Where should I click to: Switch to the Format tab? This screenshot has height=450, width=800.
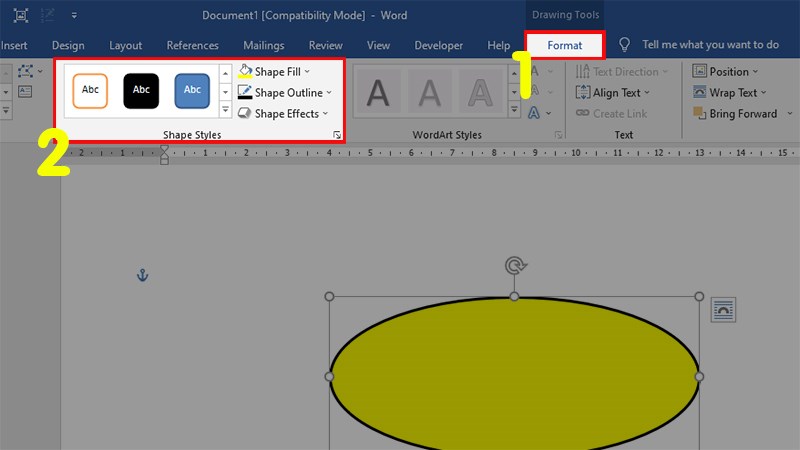[565, 45]
